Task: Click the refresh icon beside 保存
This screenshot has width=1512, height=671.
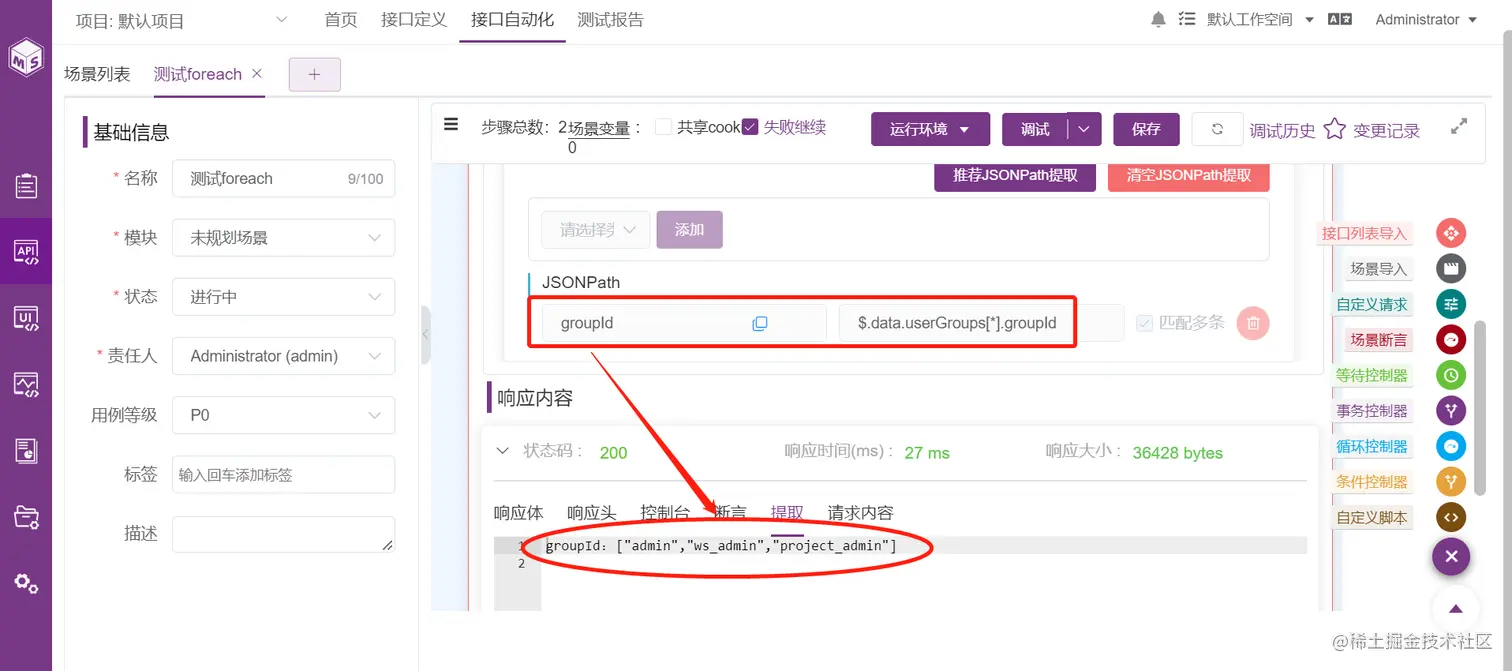Action: (1217, 129)
